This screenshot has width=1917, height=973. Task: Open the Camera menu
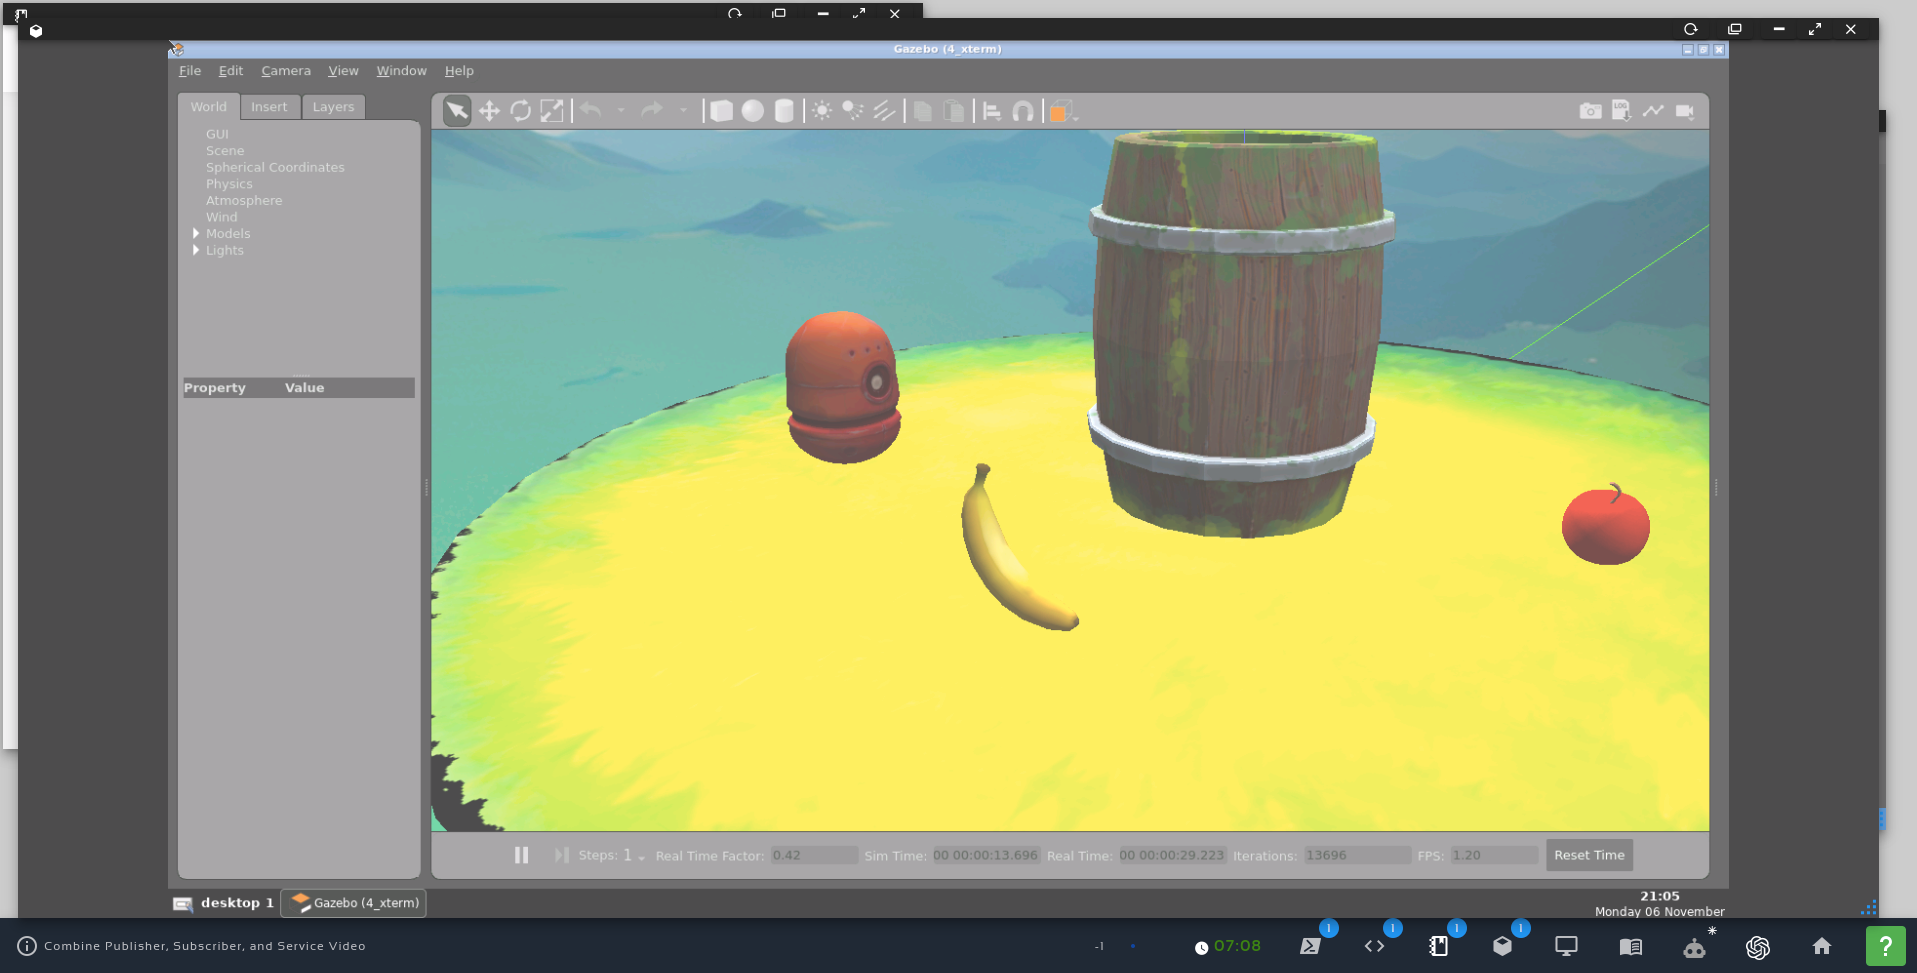coord(286,71)
